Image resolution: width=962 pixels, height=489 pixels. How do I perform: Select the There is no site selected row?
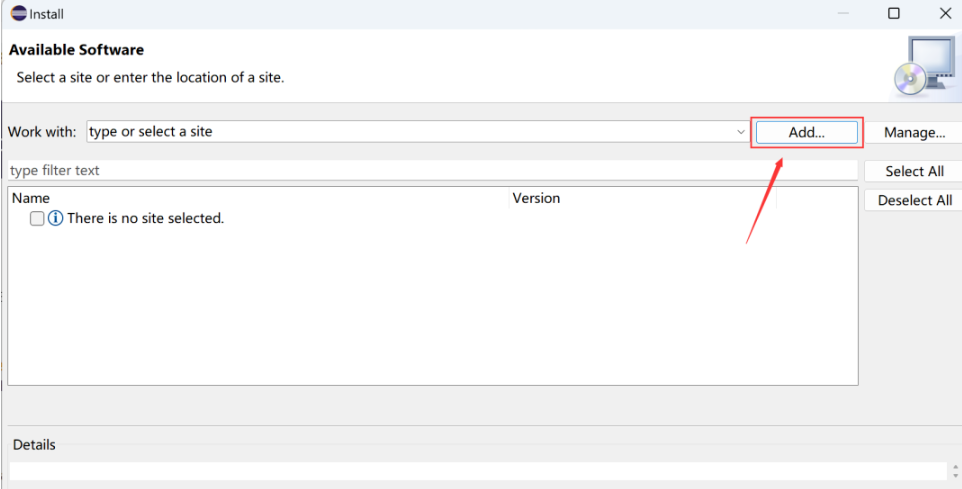click(x=433, y=218)
